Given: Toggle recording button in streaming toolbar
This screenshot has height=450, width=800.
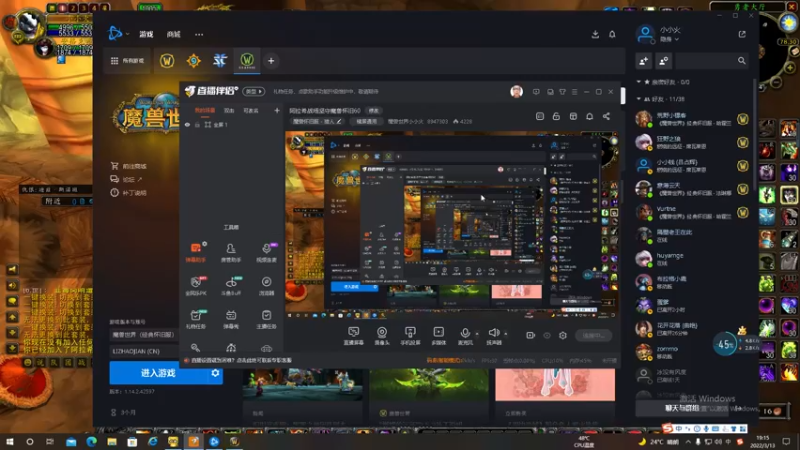Looking at the screenshot, I should point(530,336).
